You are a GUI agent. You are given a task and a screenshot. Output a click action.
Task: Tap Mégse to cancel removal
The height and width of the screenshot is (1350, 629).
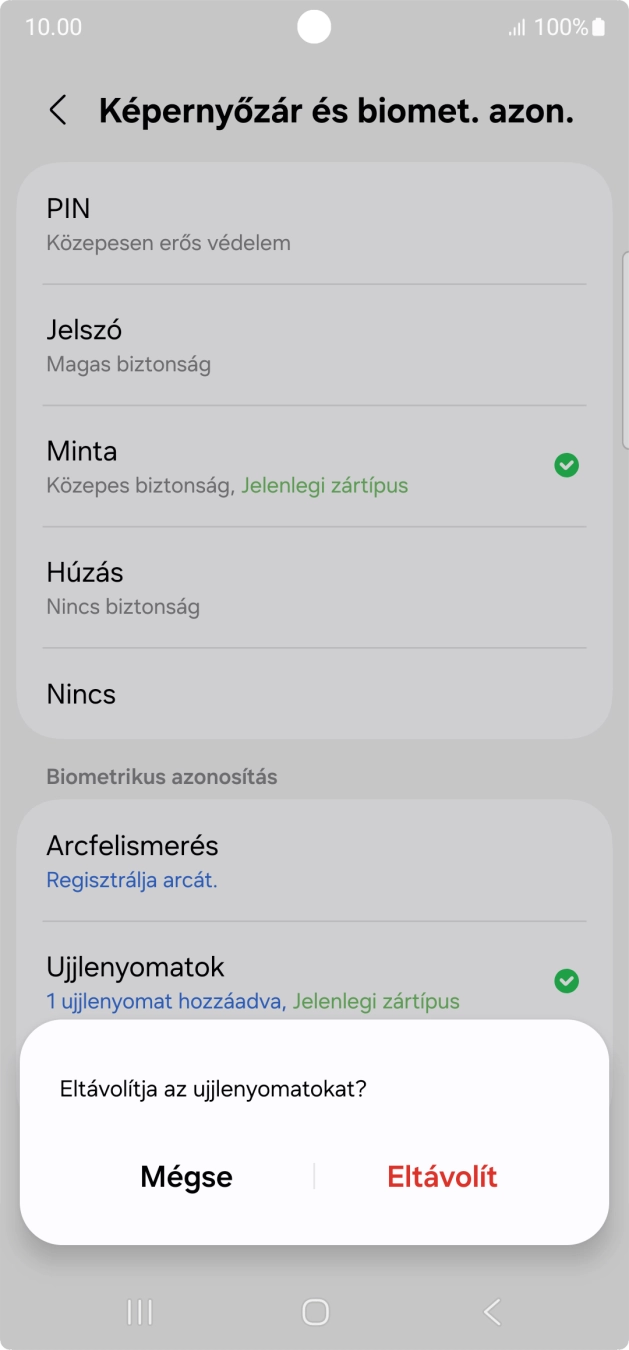pyautogui.click(x=186, y=1176)
